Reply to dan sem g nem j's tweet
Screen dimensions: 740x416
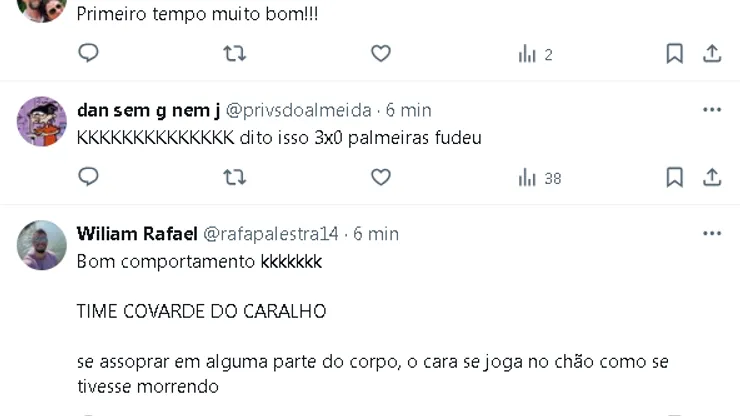click(x=89, y=177)
